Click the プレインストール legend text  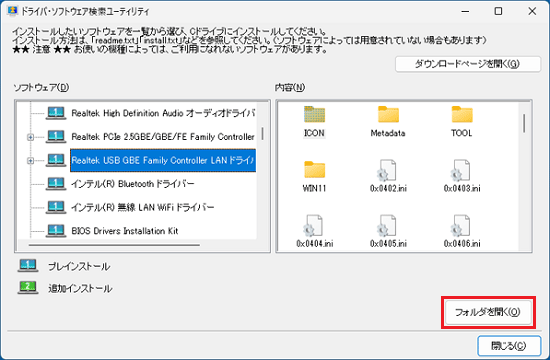click(x=79, y=267)
